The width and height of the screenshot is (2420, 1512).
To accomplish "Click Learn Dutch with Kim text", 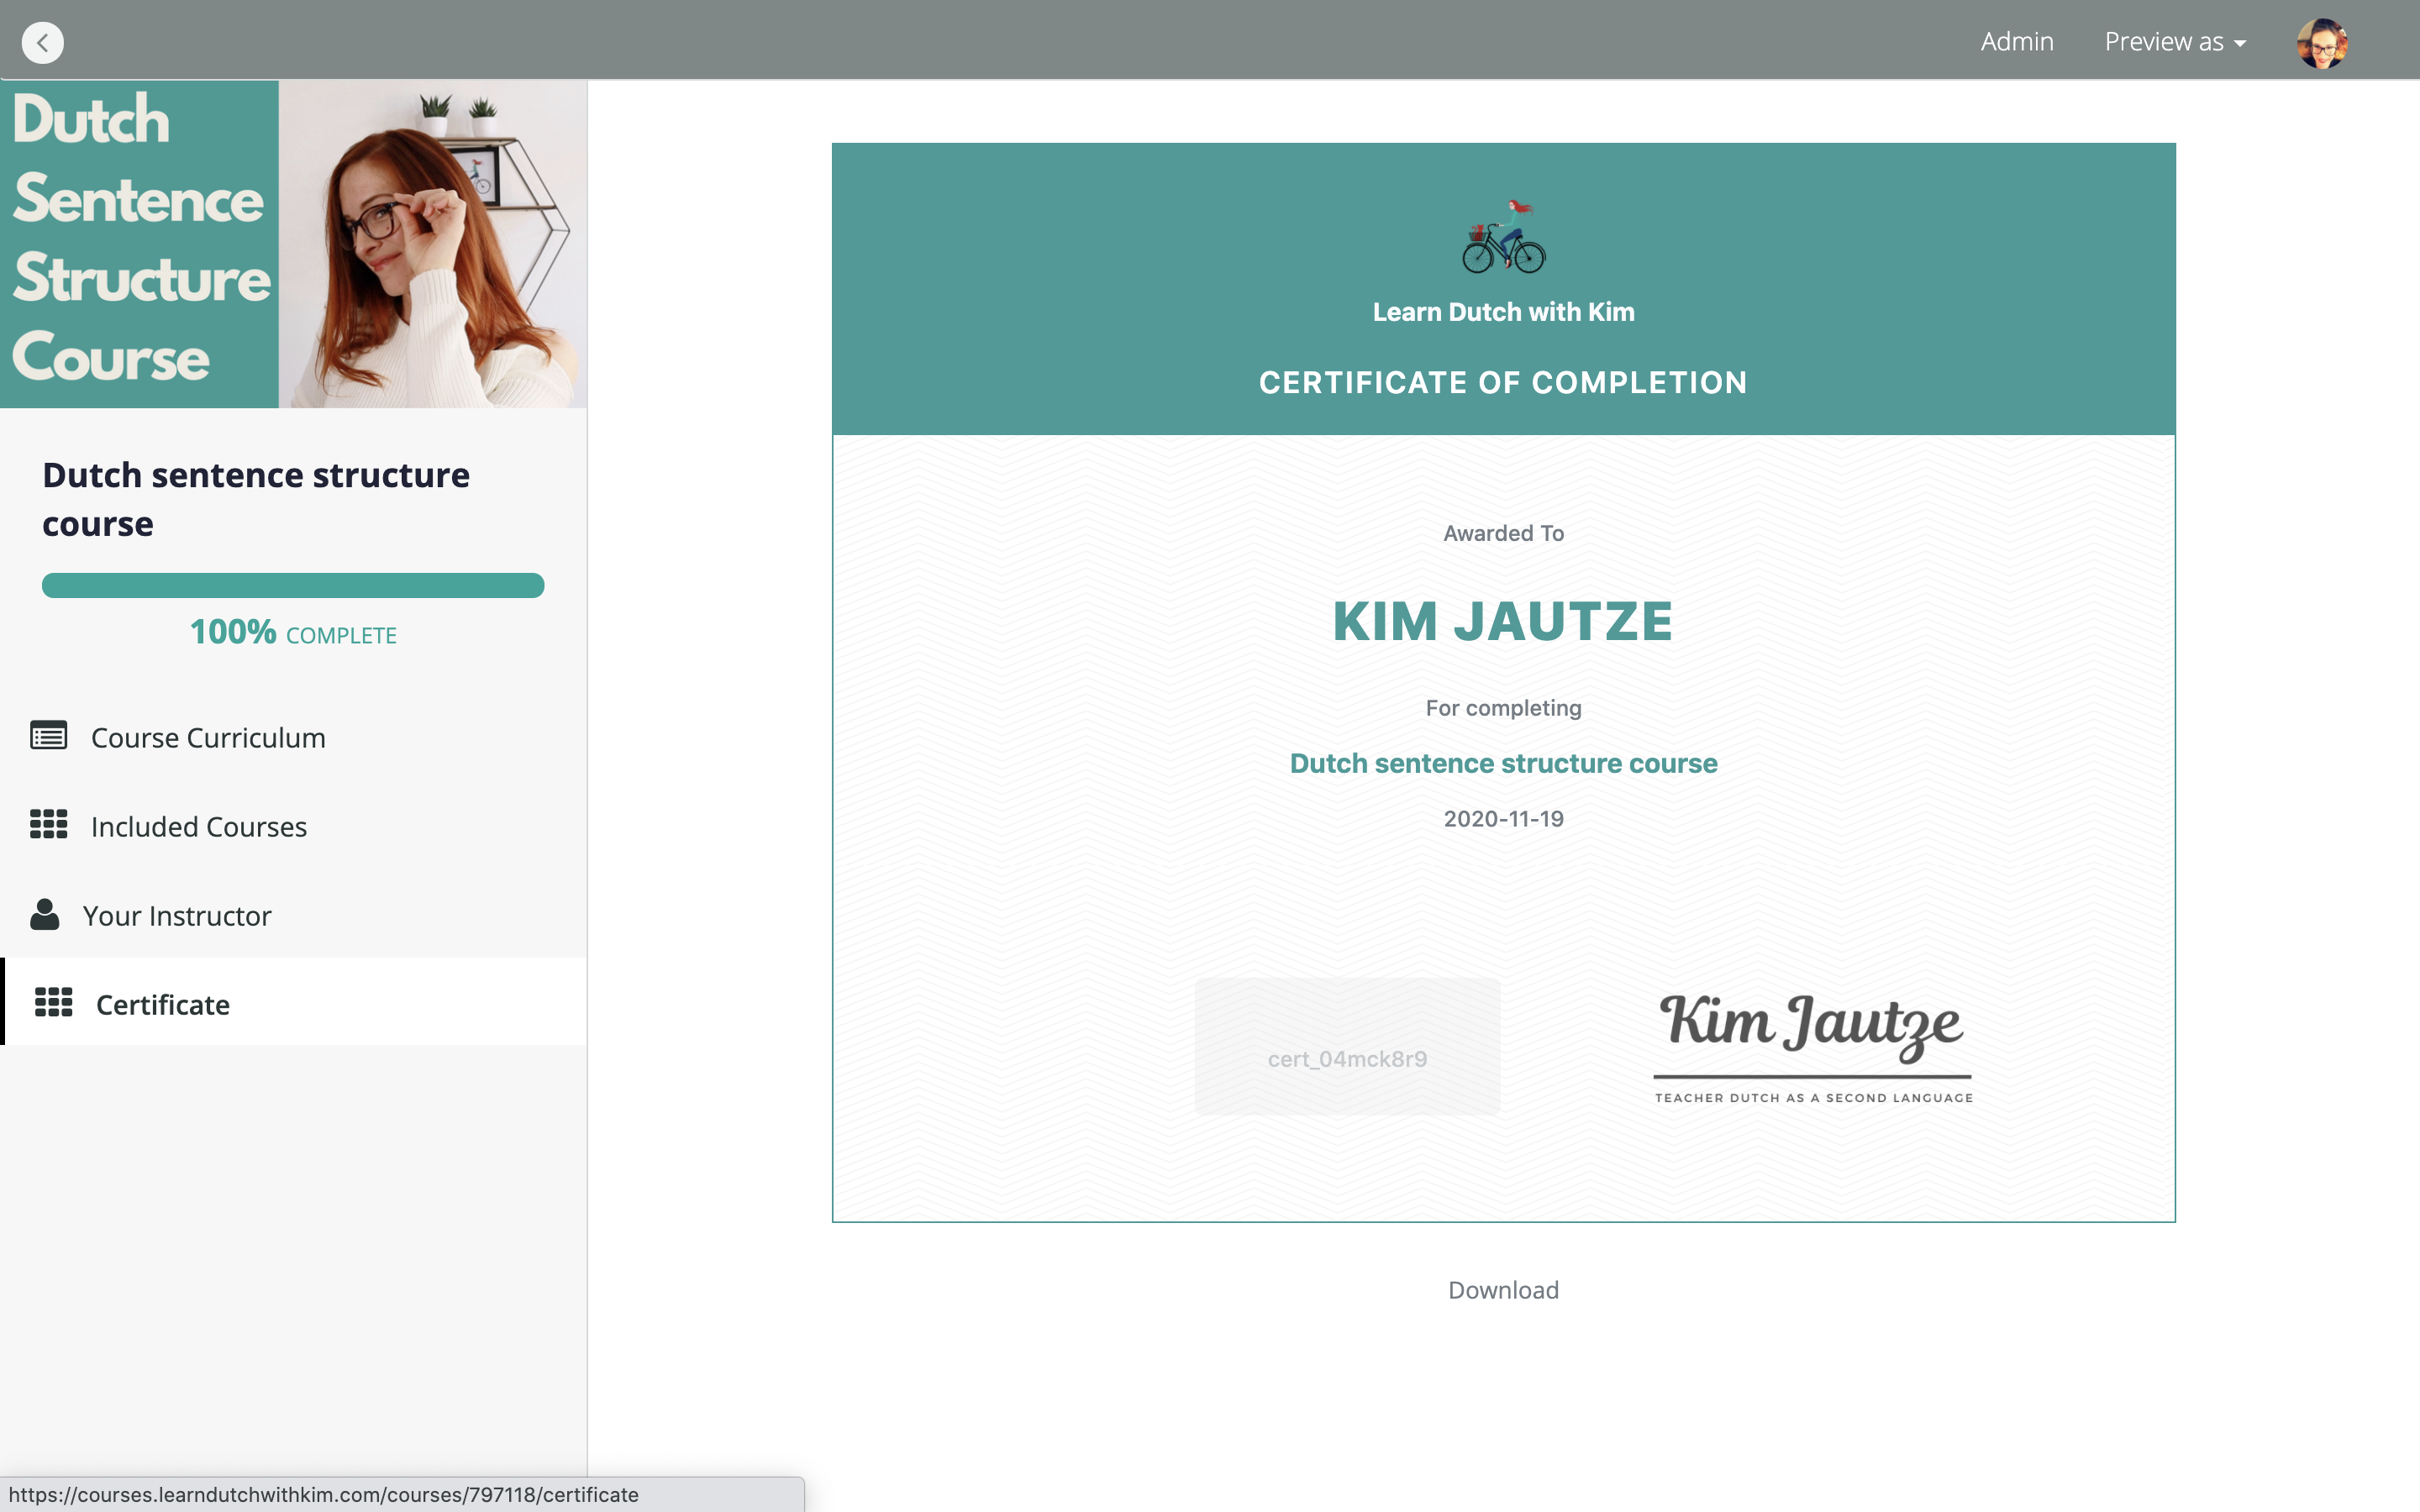I will coord(1503,312).
